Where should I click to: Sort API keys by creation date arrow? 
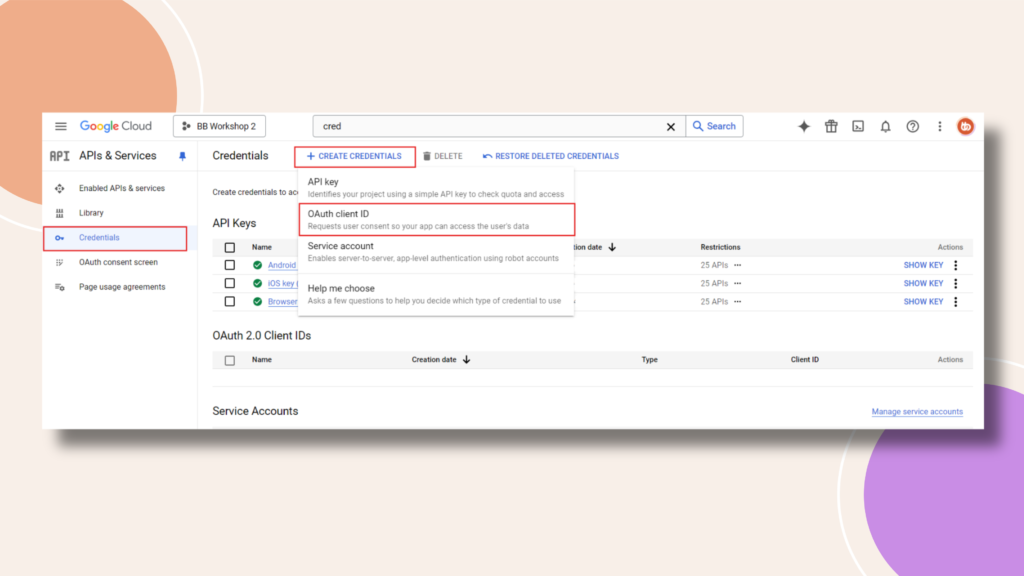pos(612,248)
